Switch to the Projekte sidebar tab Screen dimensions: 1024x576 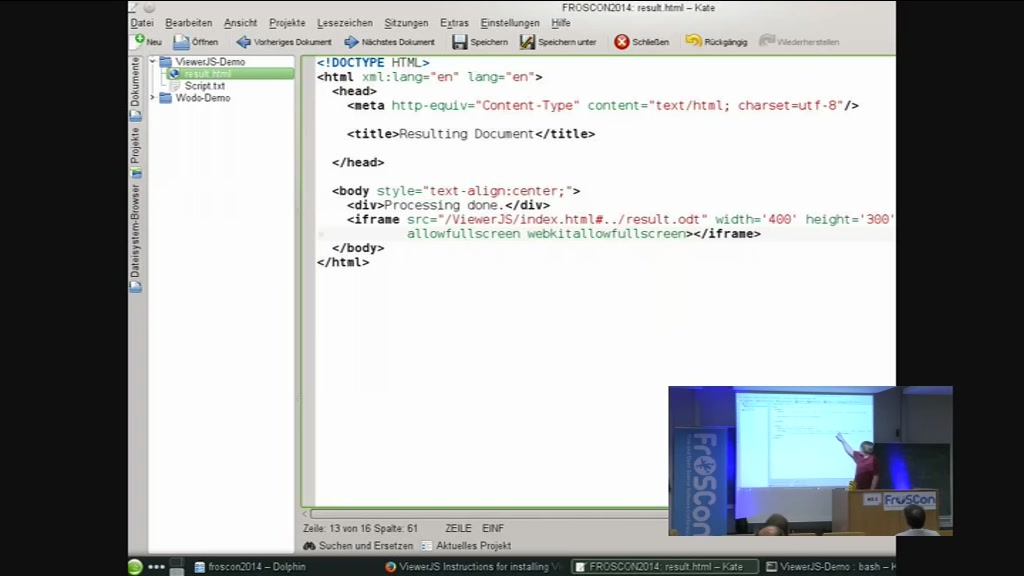[135, 152]
